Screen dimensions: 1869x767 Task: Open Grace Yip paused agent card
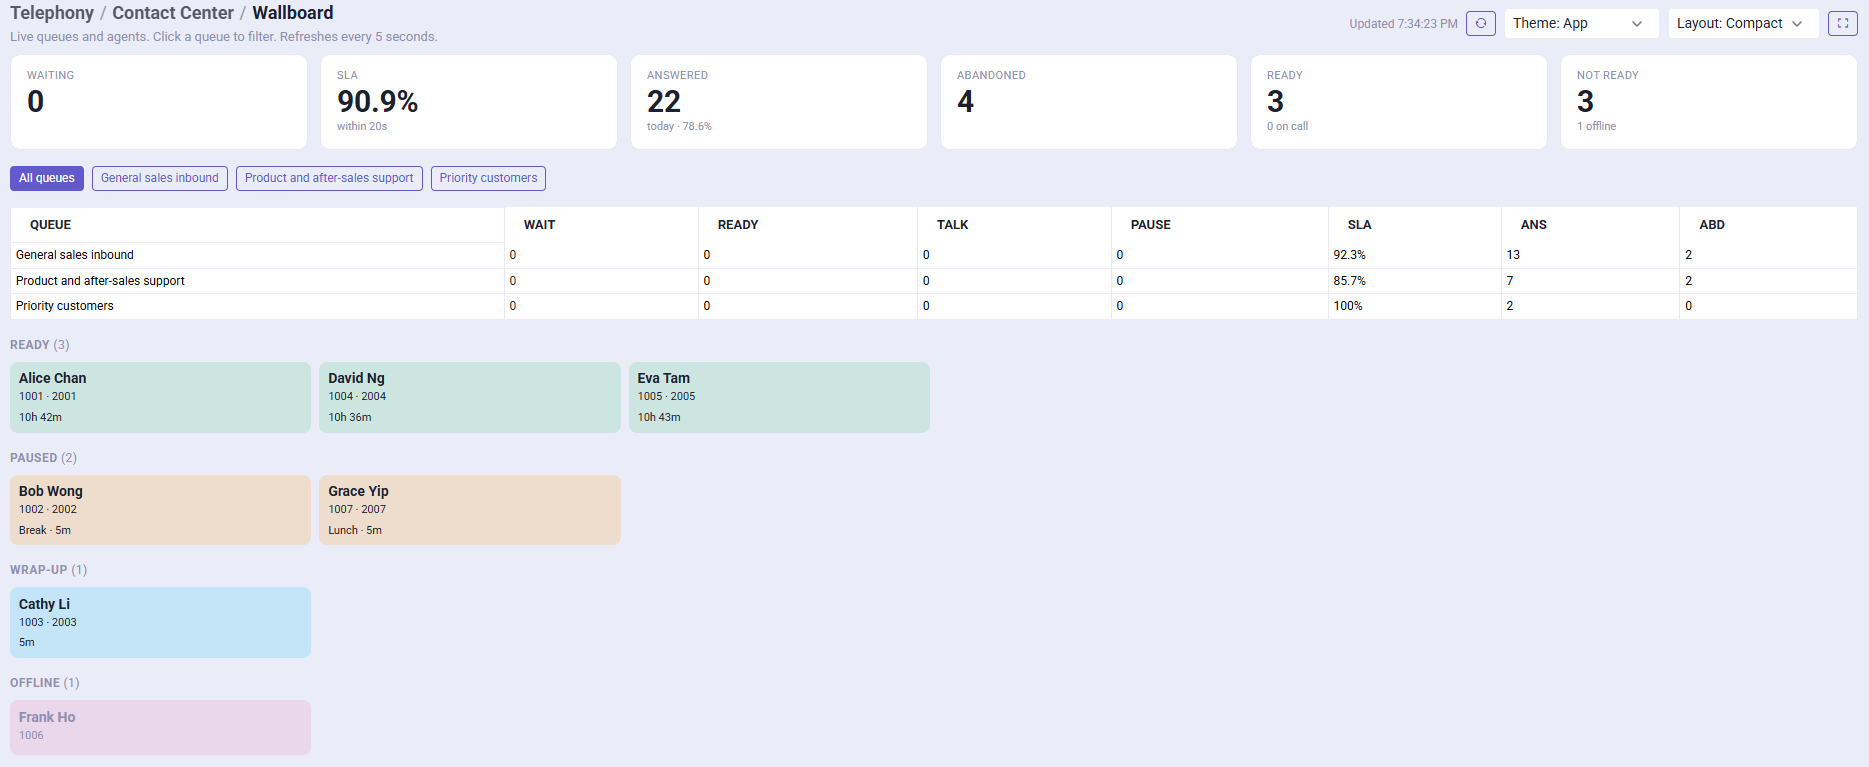(470, 510)
